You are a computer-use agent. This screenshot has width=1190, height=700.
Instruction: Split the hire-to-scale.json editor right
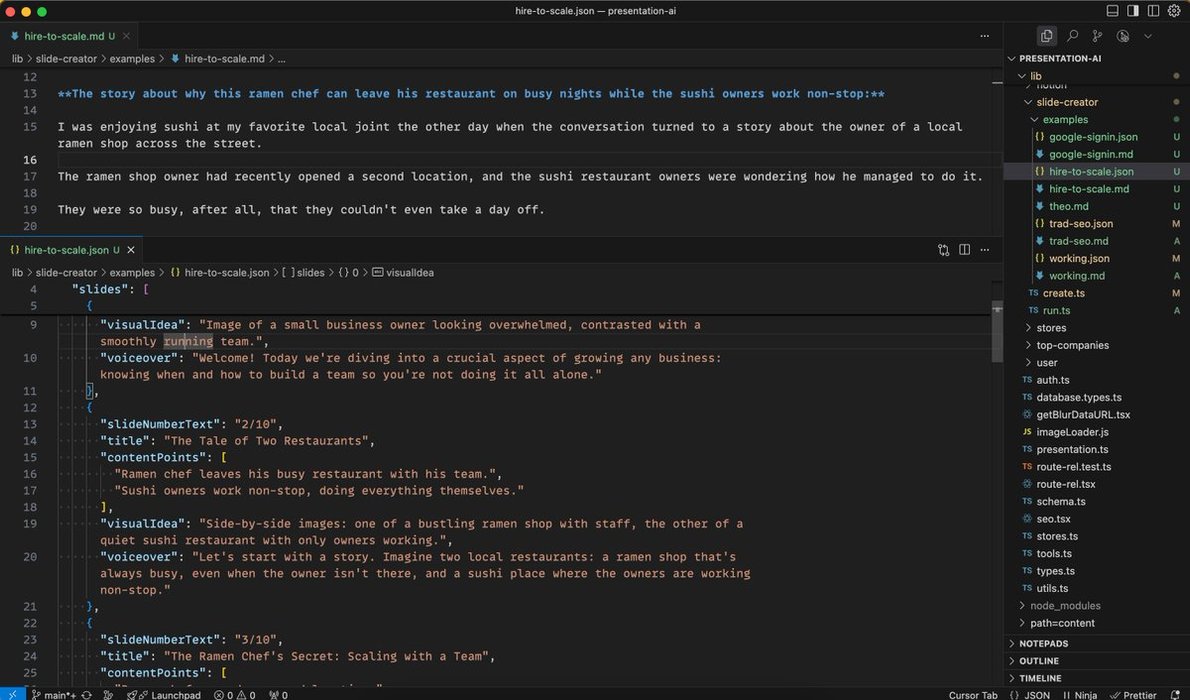pyautogui.click(x=964, y=250)
